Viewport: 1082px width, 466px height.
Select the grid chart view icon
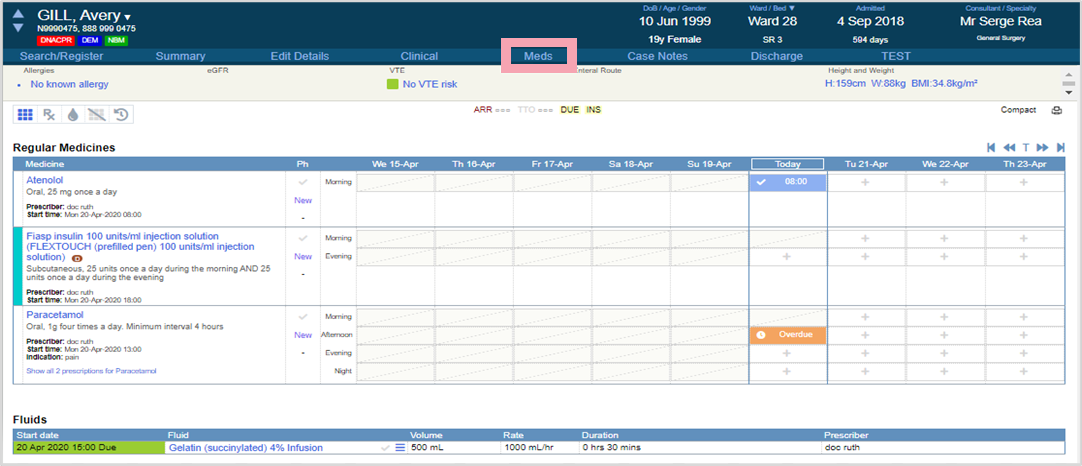tap(25, 115)
